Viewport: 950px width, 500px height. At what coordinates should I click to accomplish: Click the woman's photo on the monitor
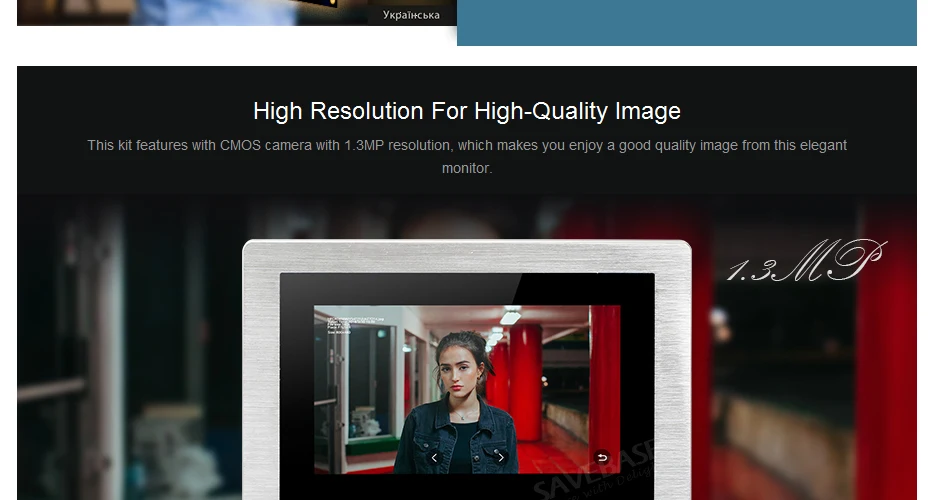[x=467, y=389]
